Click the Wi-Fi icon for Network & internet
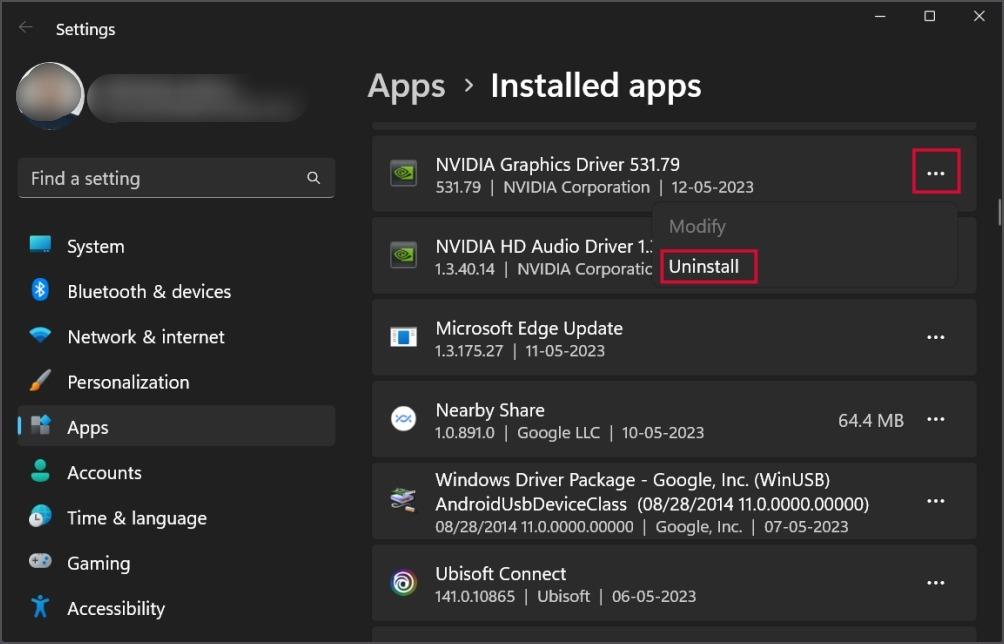The height and width of the screenshot is (644, 1004). [x=40, y=335]
